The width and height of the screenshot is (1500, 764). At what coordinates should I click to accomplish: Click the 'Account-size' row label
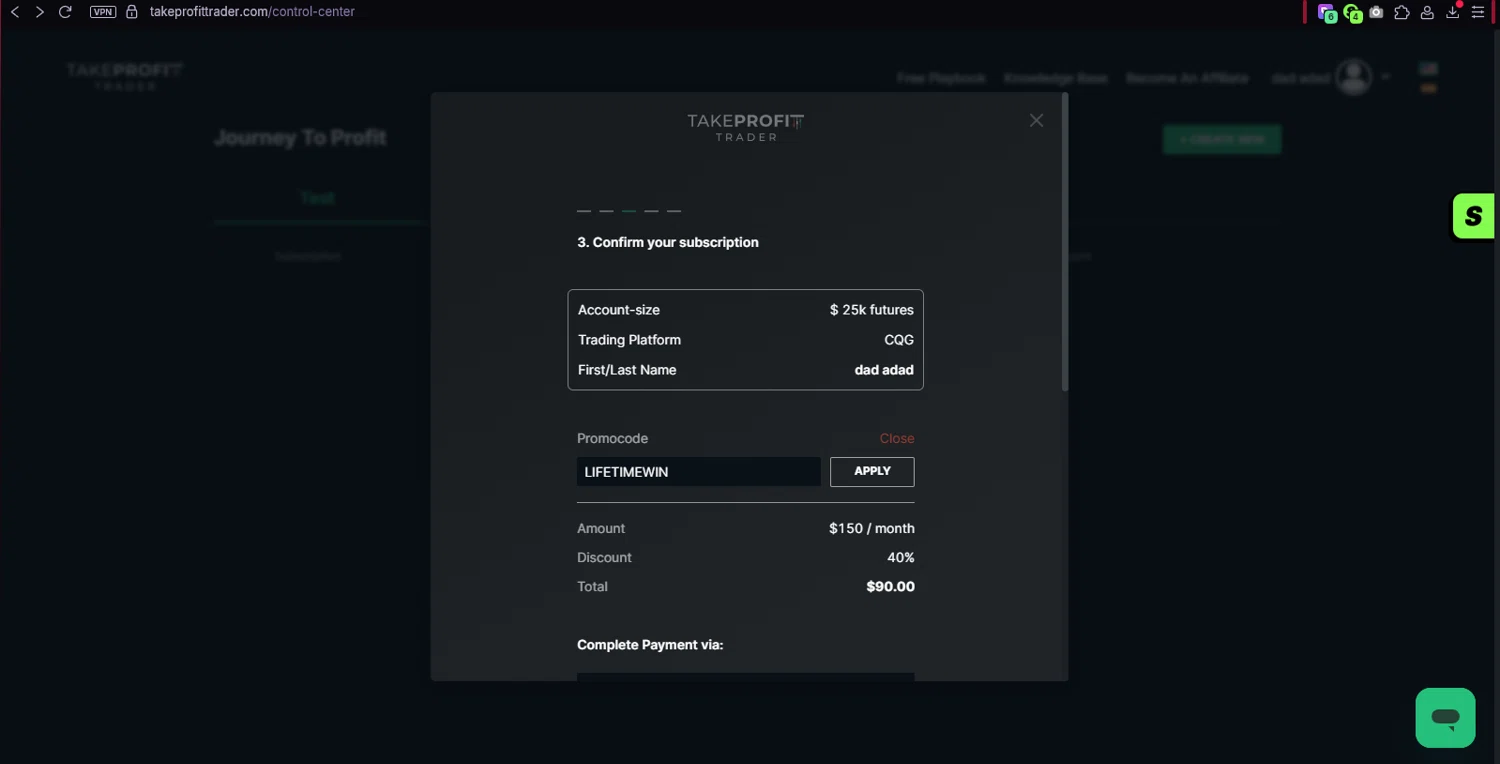click(x=619, y=310)
